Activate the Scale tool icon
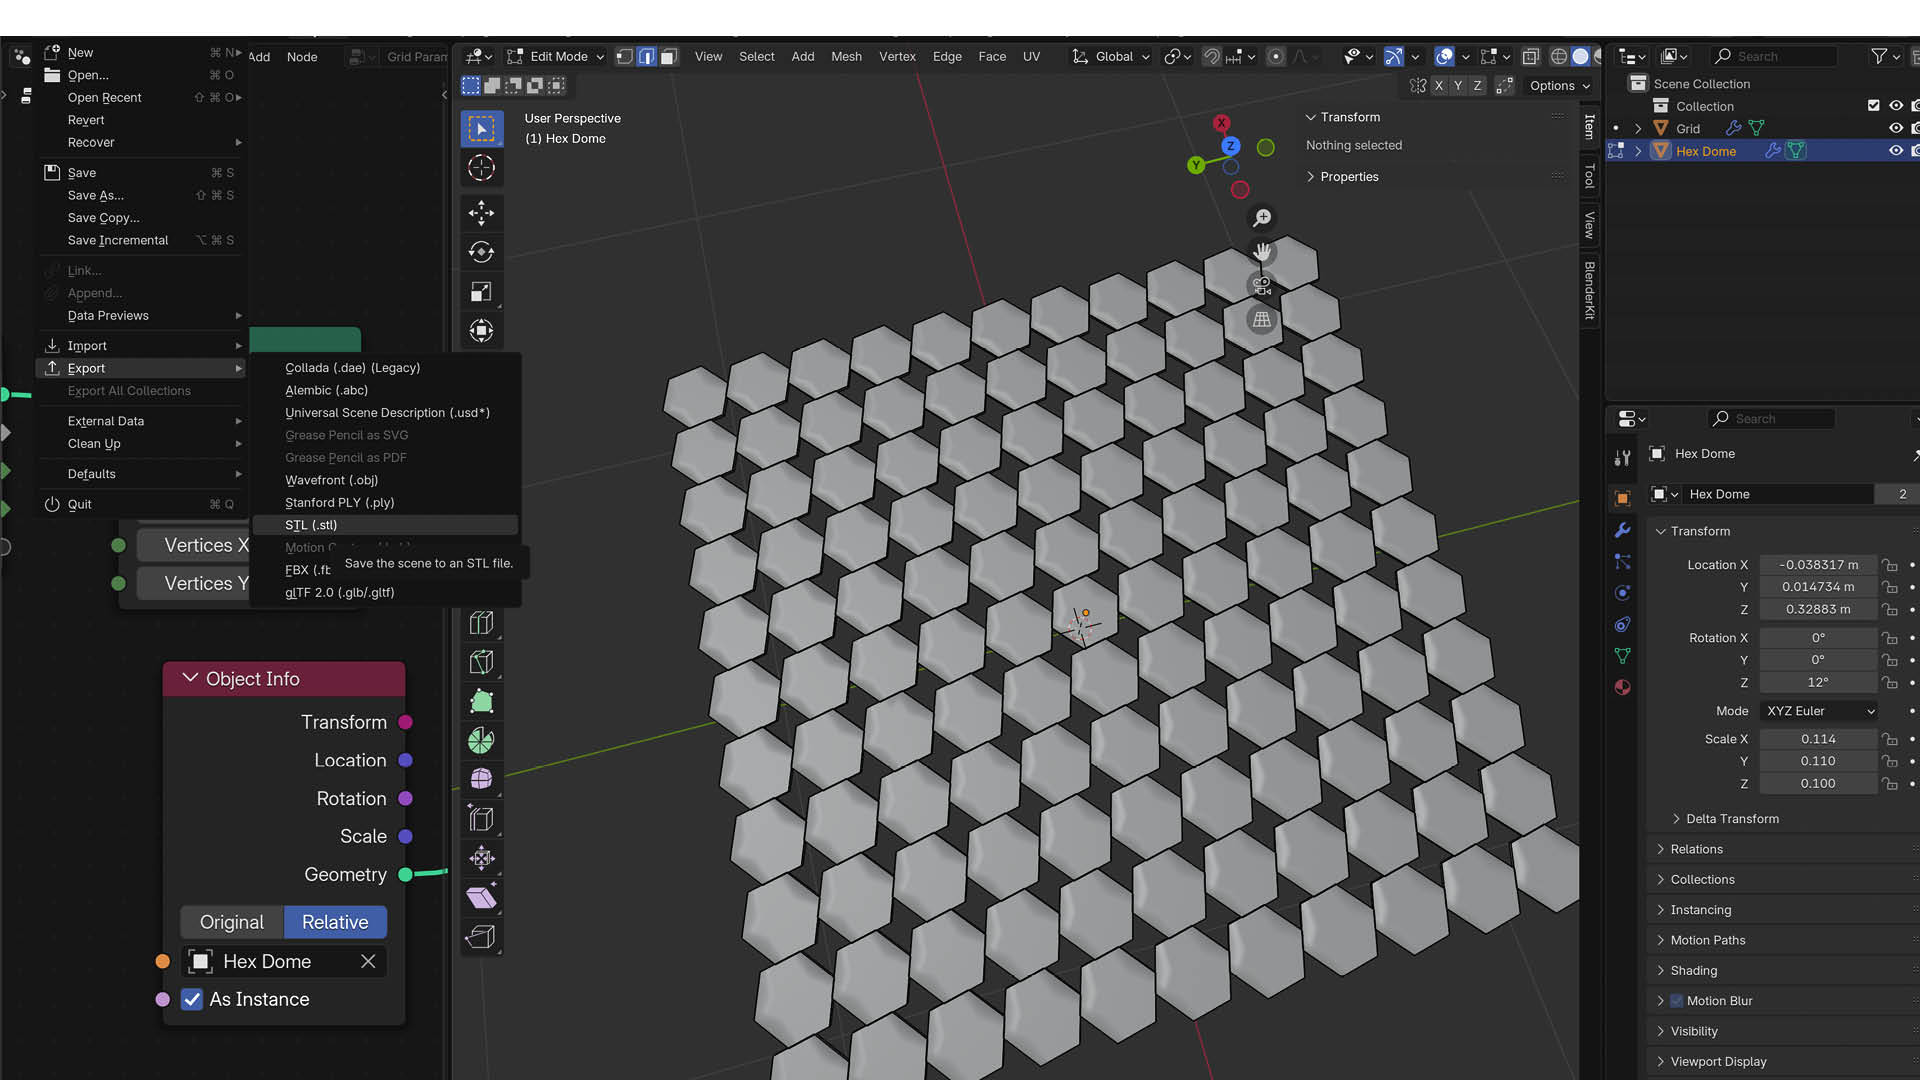This screenshot has height=1080, width=1920. (x=481, y=292)
